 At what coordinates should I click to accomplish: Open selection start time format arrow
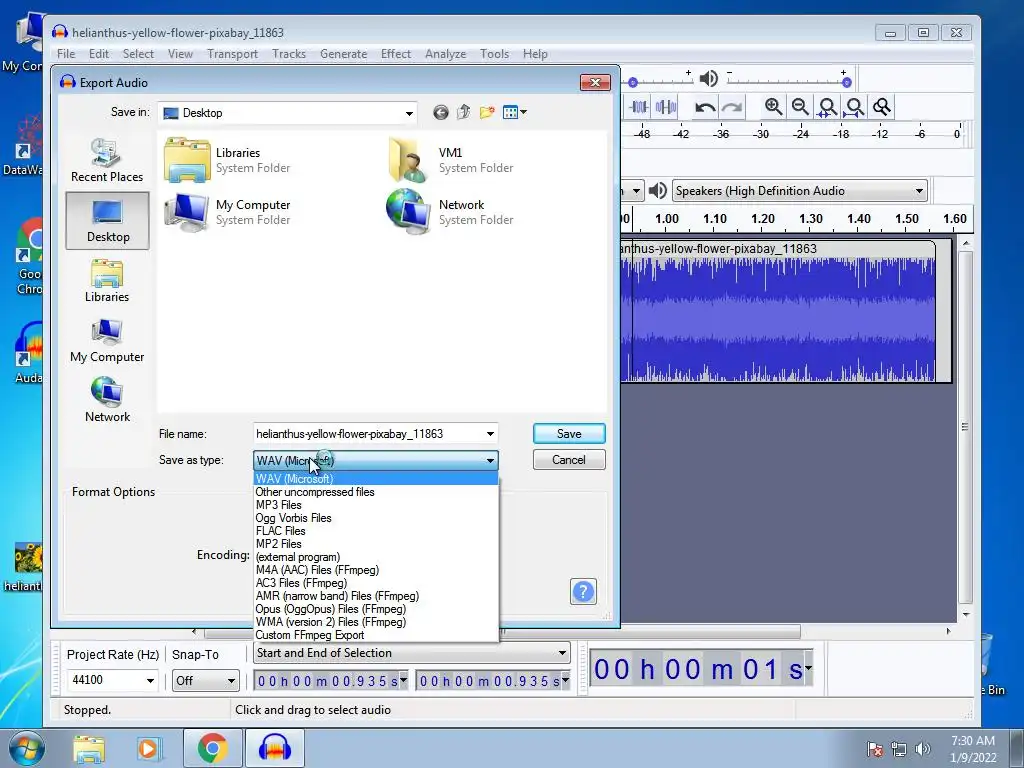point(403,680)
